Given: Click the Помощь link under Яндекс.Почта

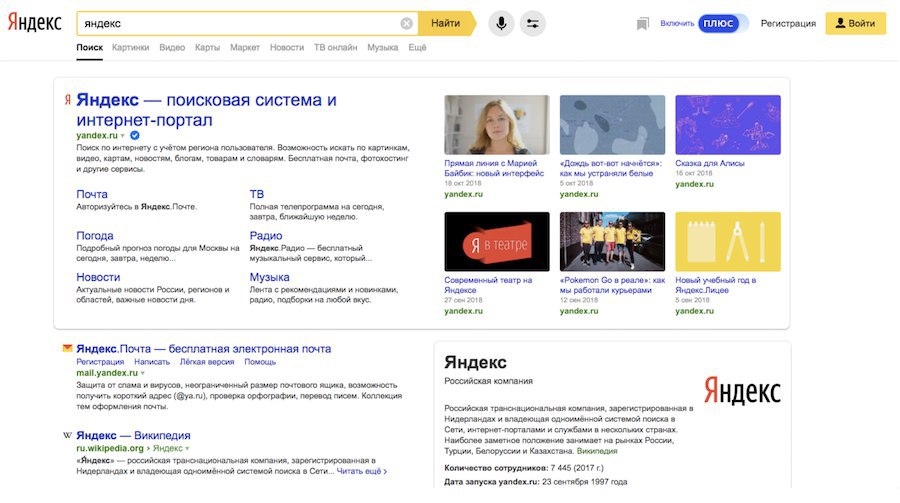Looking at the screenshot, I should [x=260, y=362].
